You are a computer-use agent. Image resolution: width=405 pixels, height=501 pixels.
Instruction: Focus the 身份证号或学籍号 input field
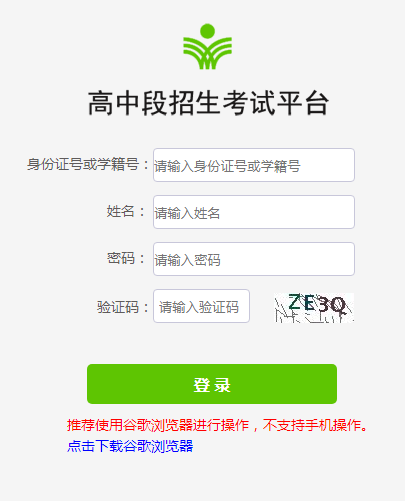pos(254,165)
